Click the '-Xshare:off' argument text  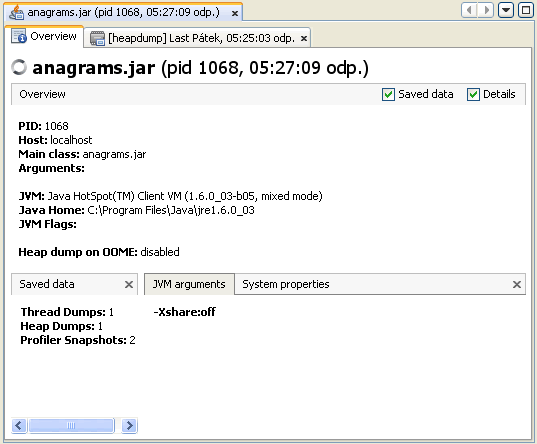185,312
